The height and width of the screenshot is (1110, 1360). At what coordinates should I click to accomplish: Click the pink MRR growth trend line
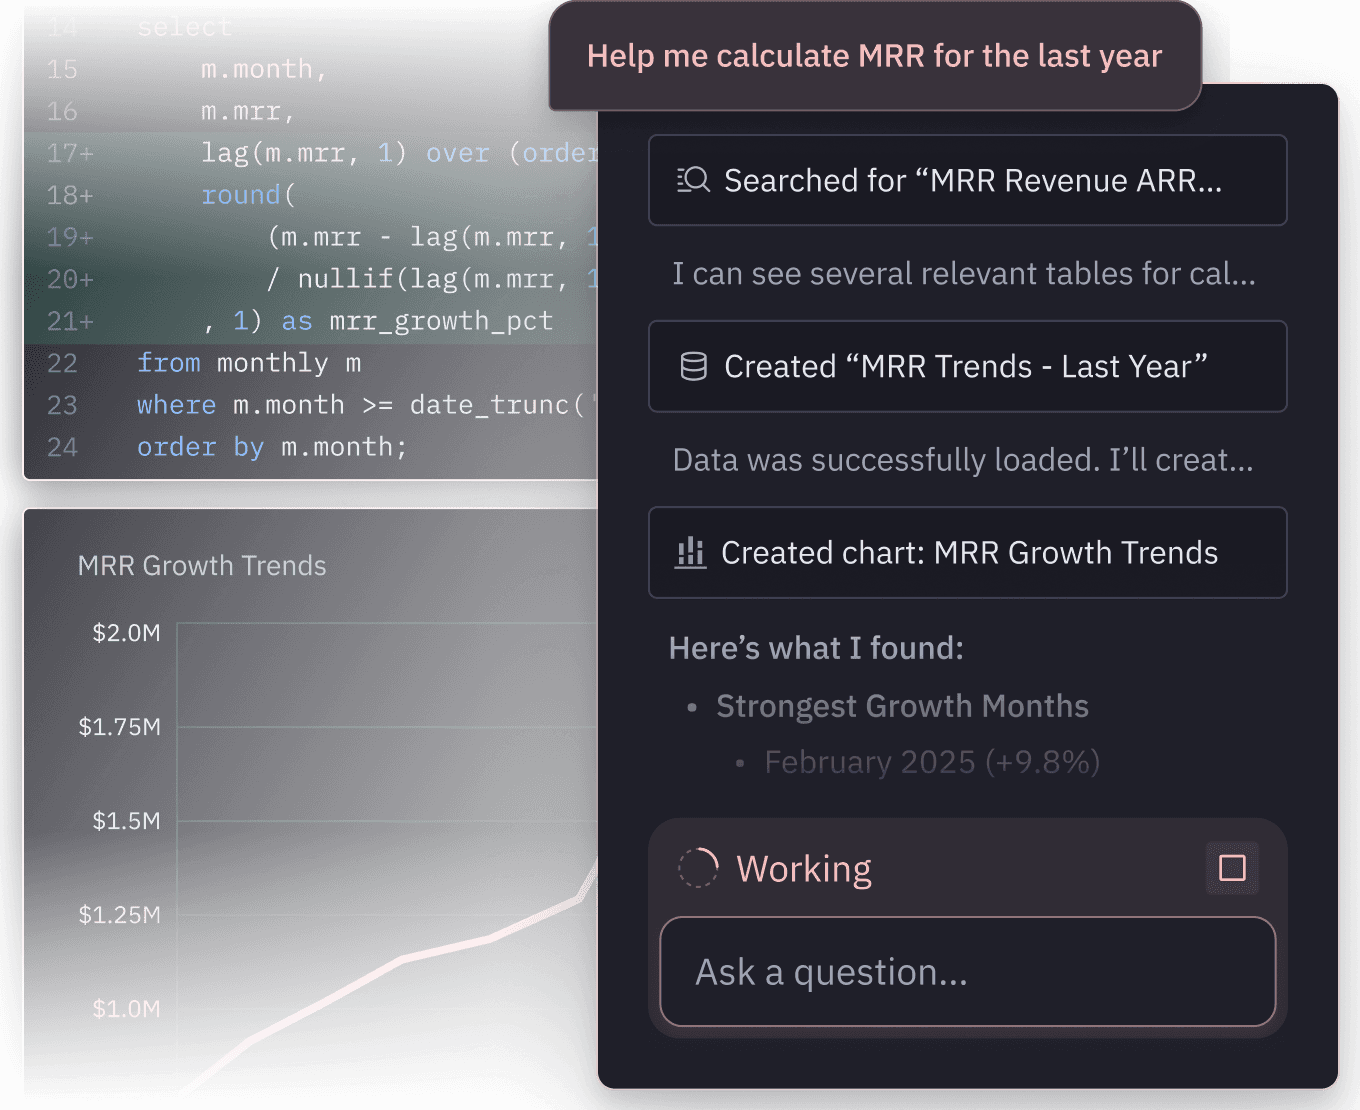400,960
